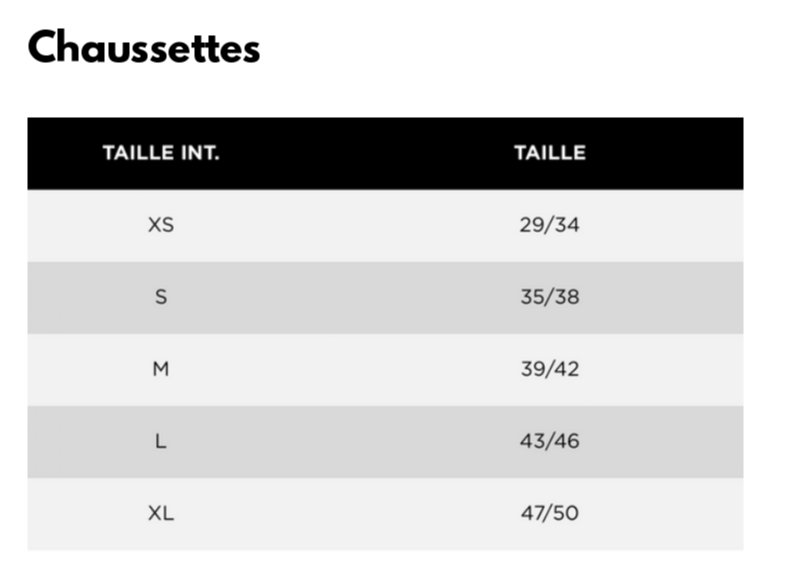The width and height of the screenshot is (790, 586).
Task: Click the TAILLE column header
Action: coord(549,153)
